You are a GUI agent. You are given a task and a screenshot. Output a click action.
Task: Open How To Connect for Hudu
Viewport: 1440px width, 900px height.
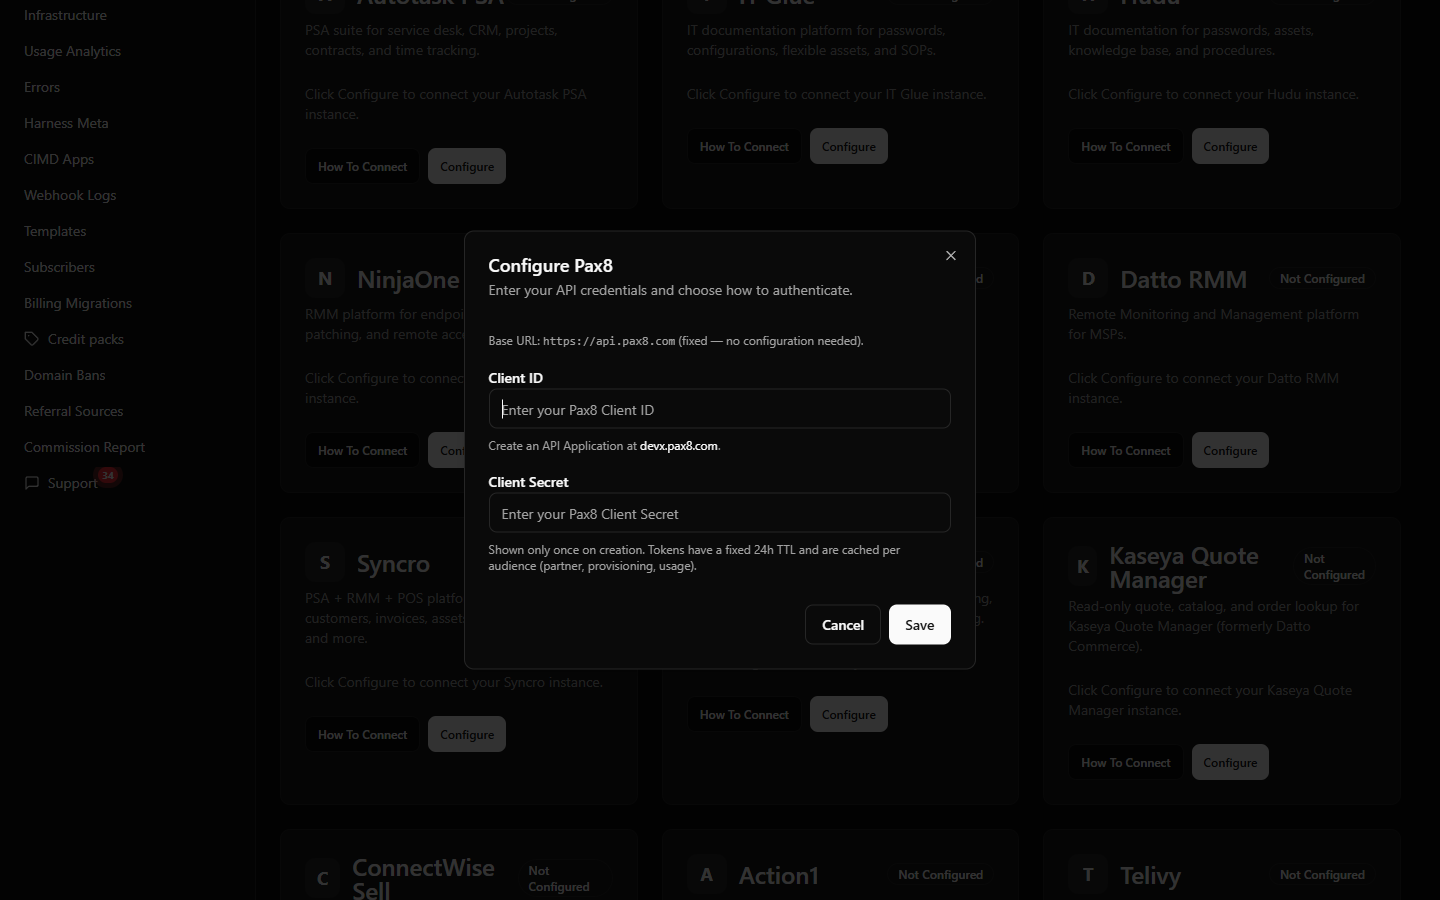[x=1125, y=146]
